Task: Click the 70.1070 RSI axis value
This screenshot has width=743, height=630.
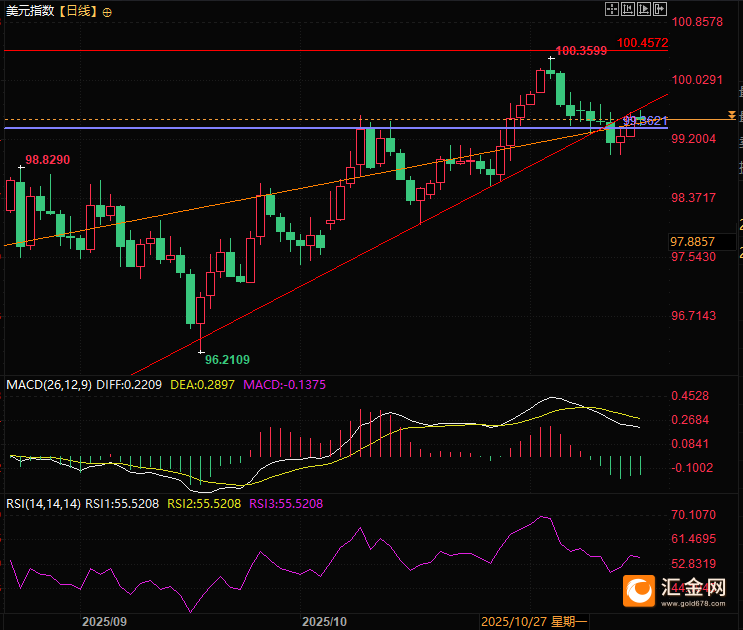Action: click(x=694, y=514)
